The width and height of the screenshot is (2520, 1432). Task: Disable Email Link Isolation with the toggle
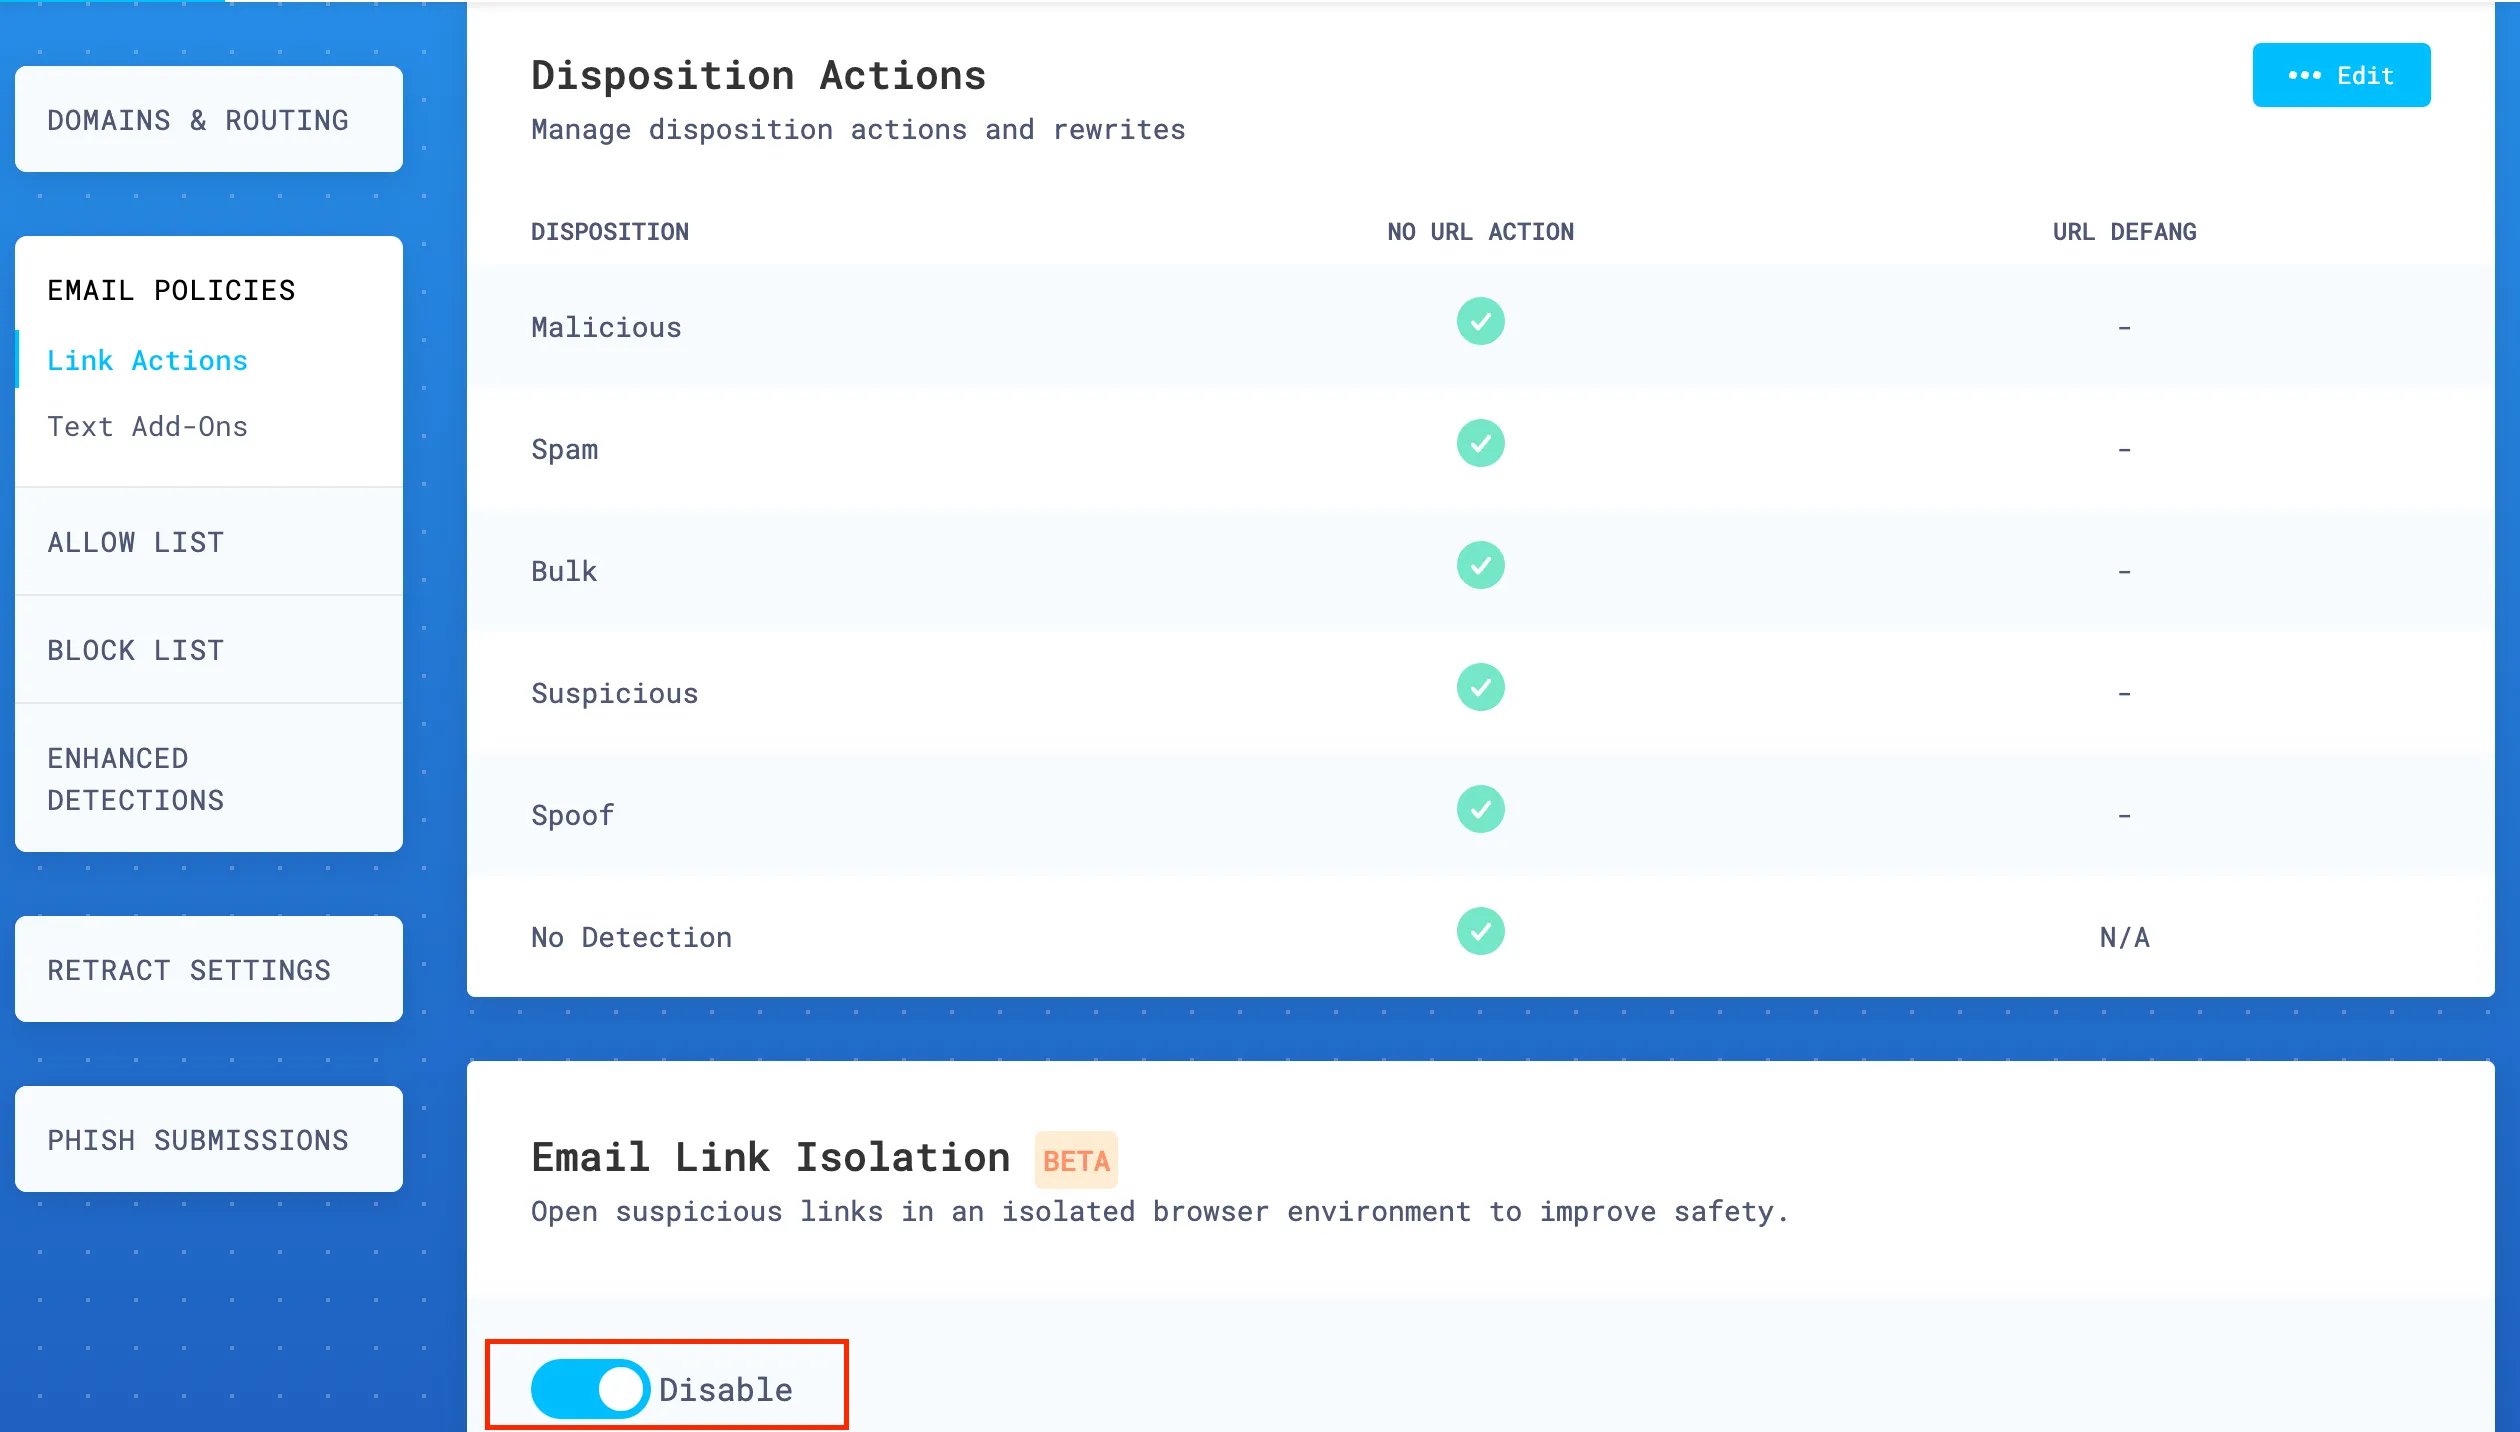point(590,1387)
